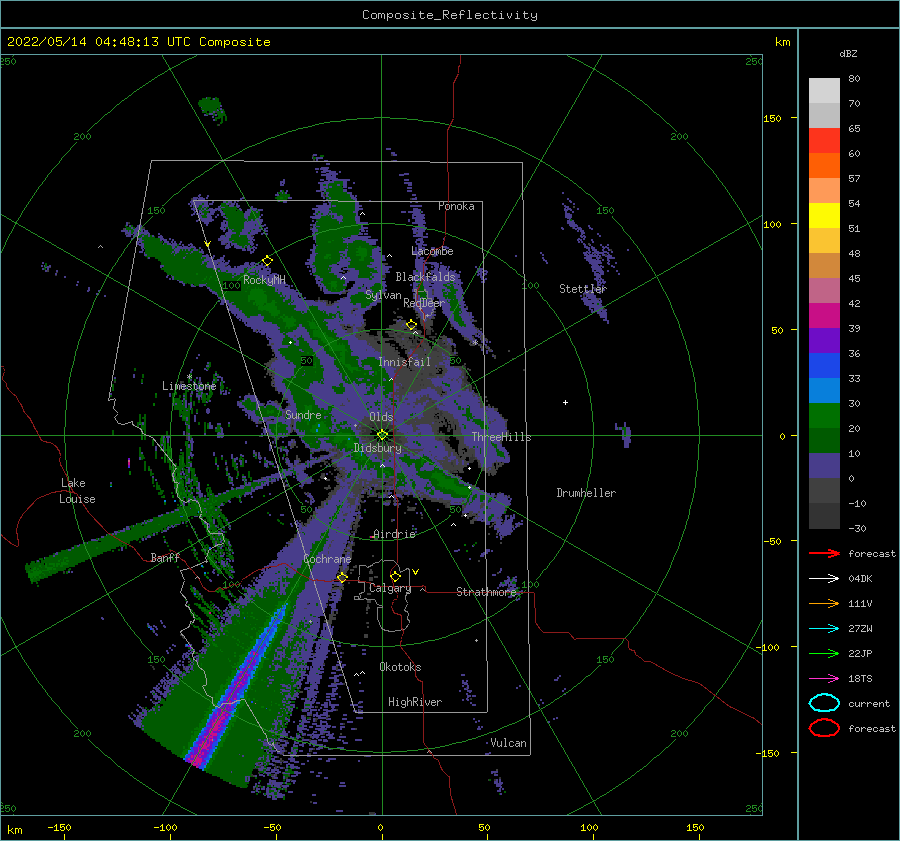
Task: Click the magenta 18TS arrow icon
Action: tap(824, 679)
